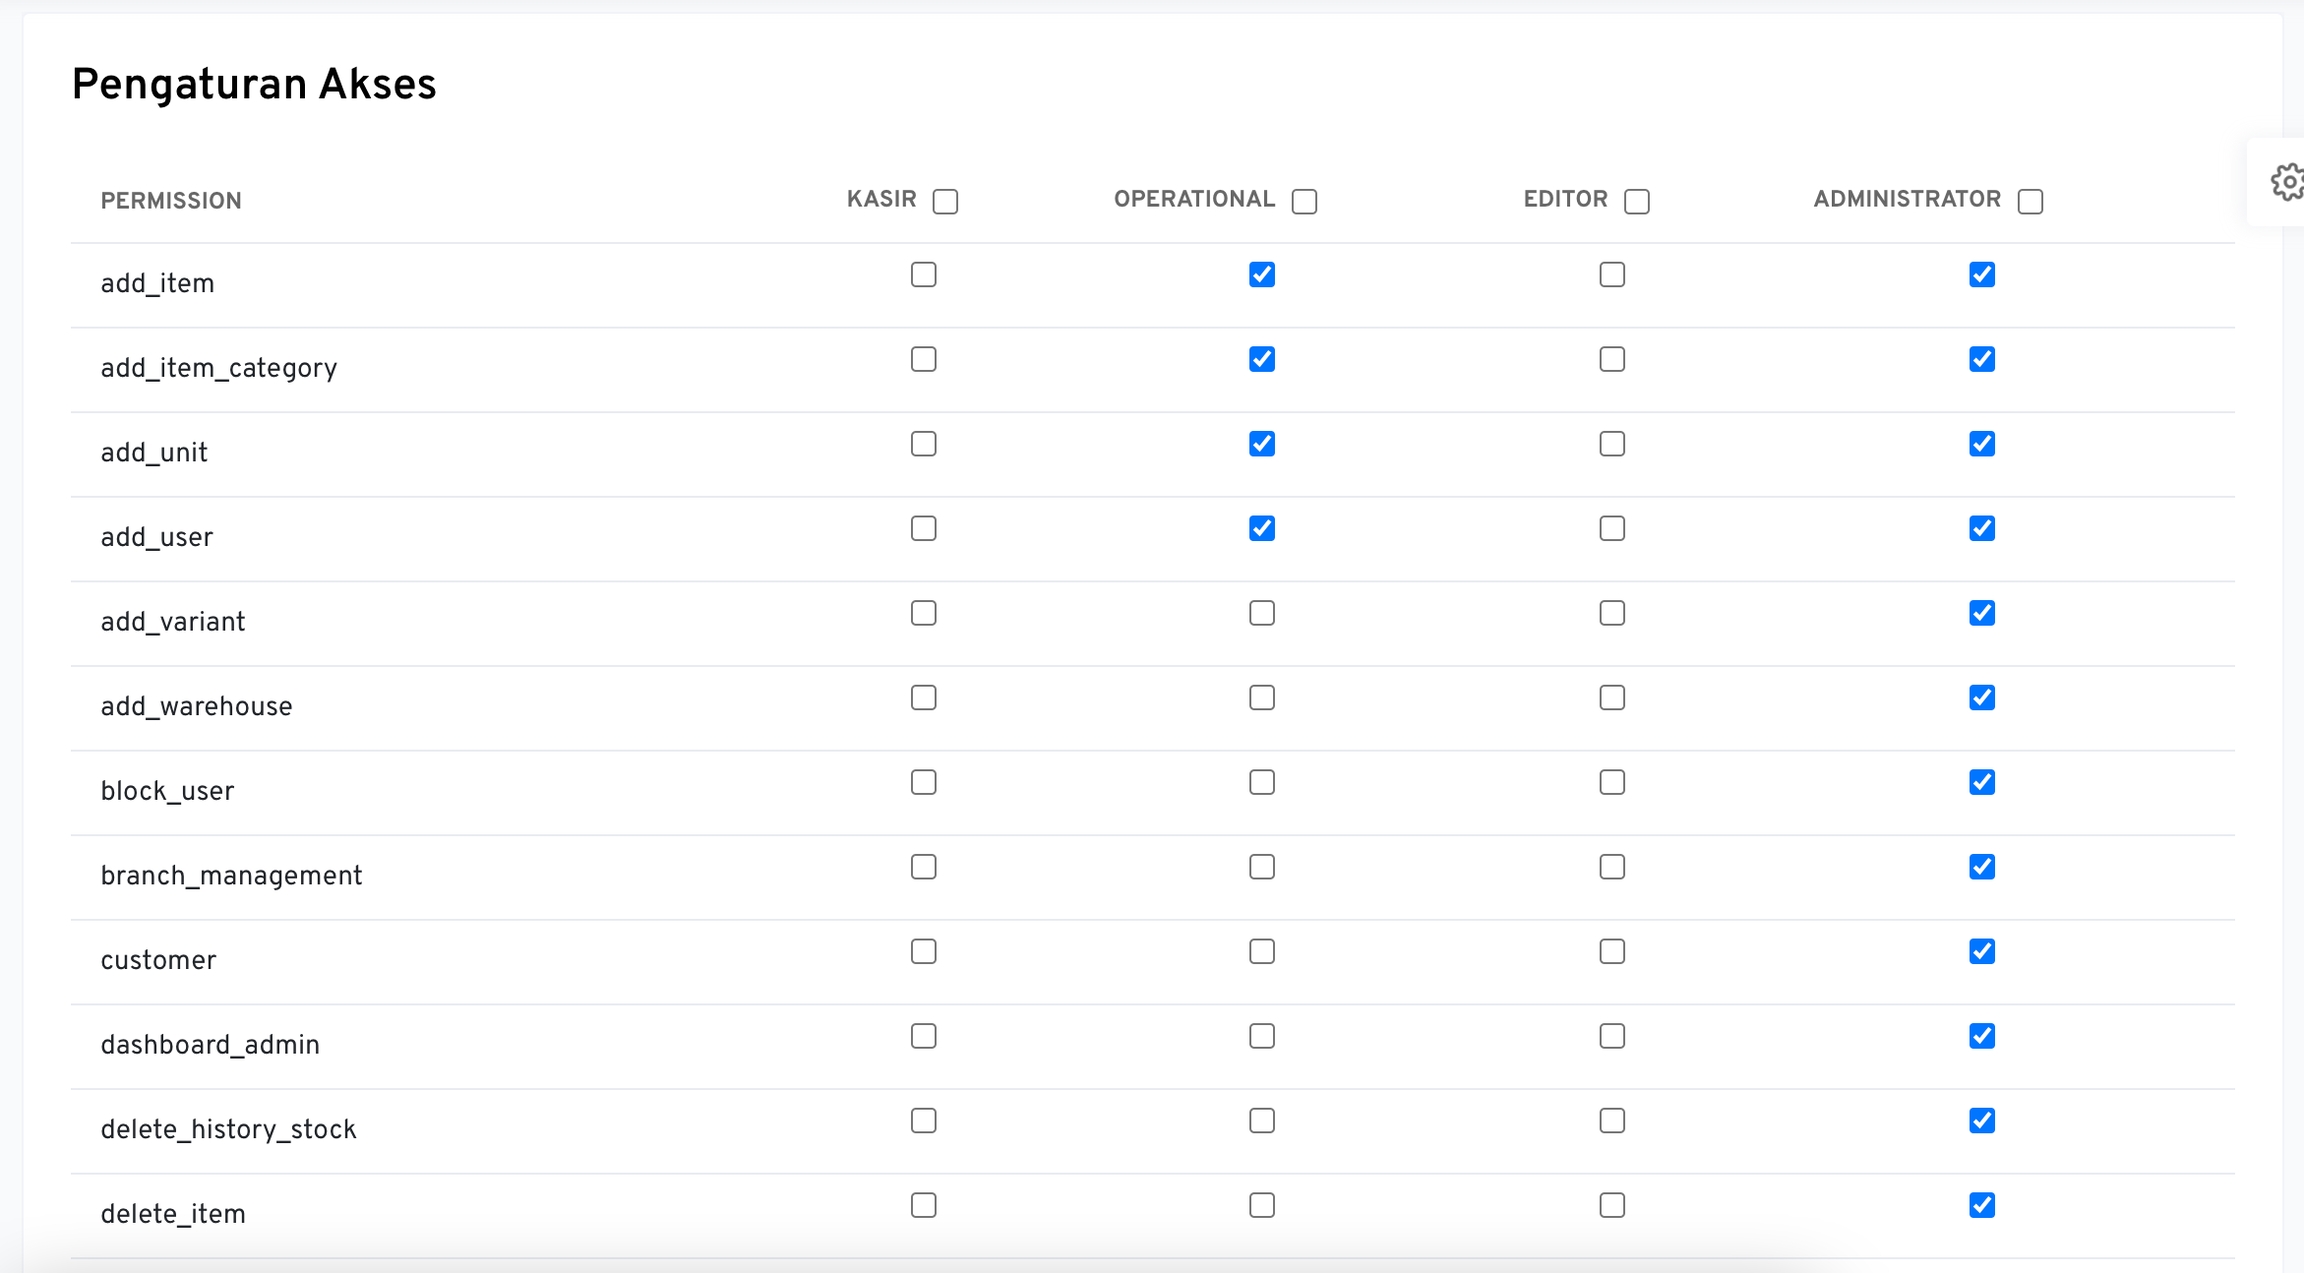
Task: Check the EDITOR select-all header checkbox
Action: (1636, 201)
